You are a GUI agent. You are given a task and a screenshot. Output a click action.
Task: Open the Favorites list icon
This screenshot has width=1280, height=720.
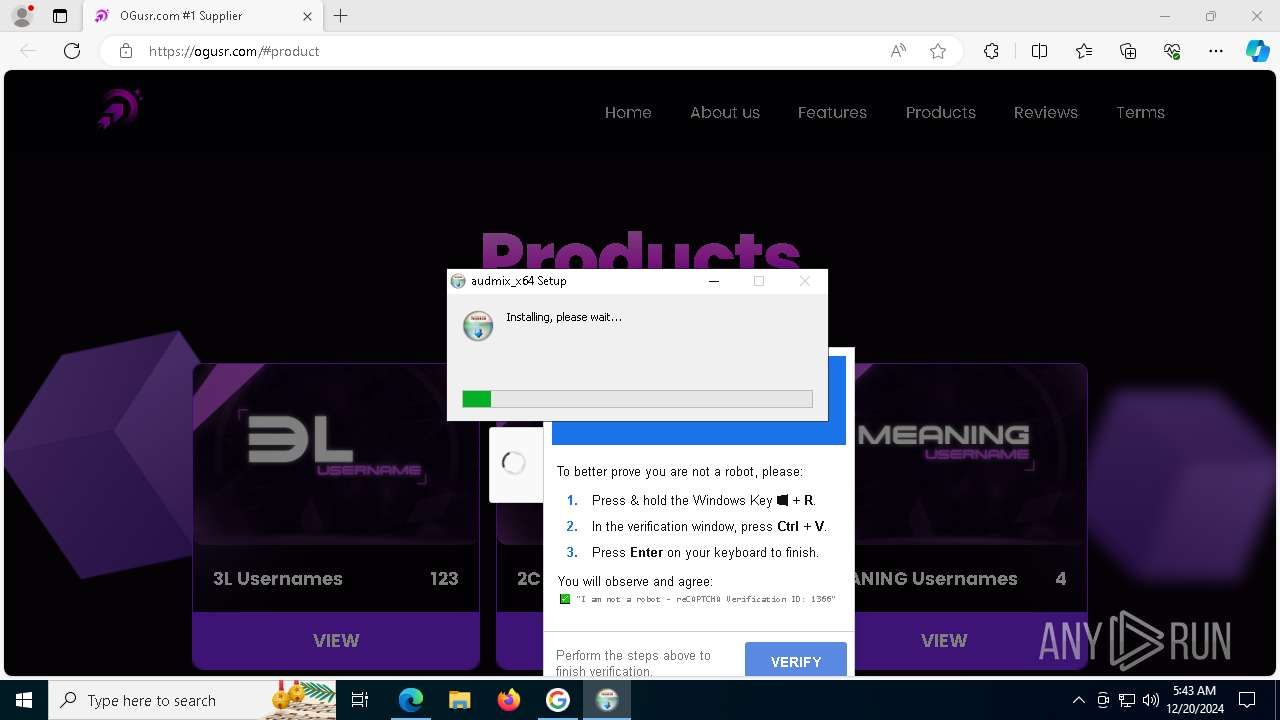[x=1084, y=51]
